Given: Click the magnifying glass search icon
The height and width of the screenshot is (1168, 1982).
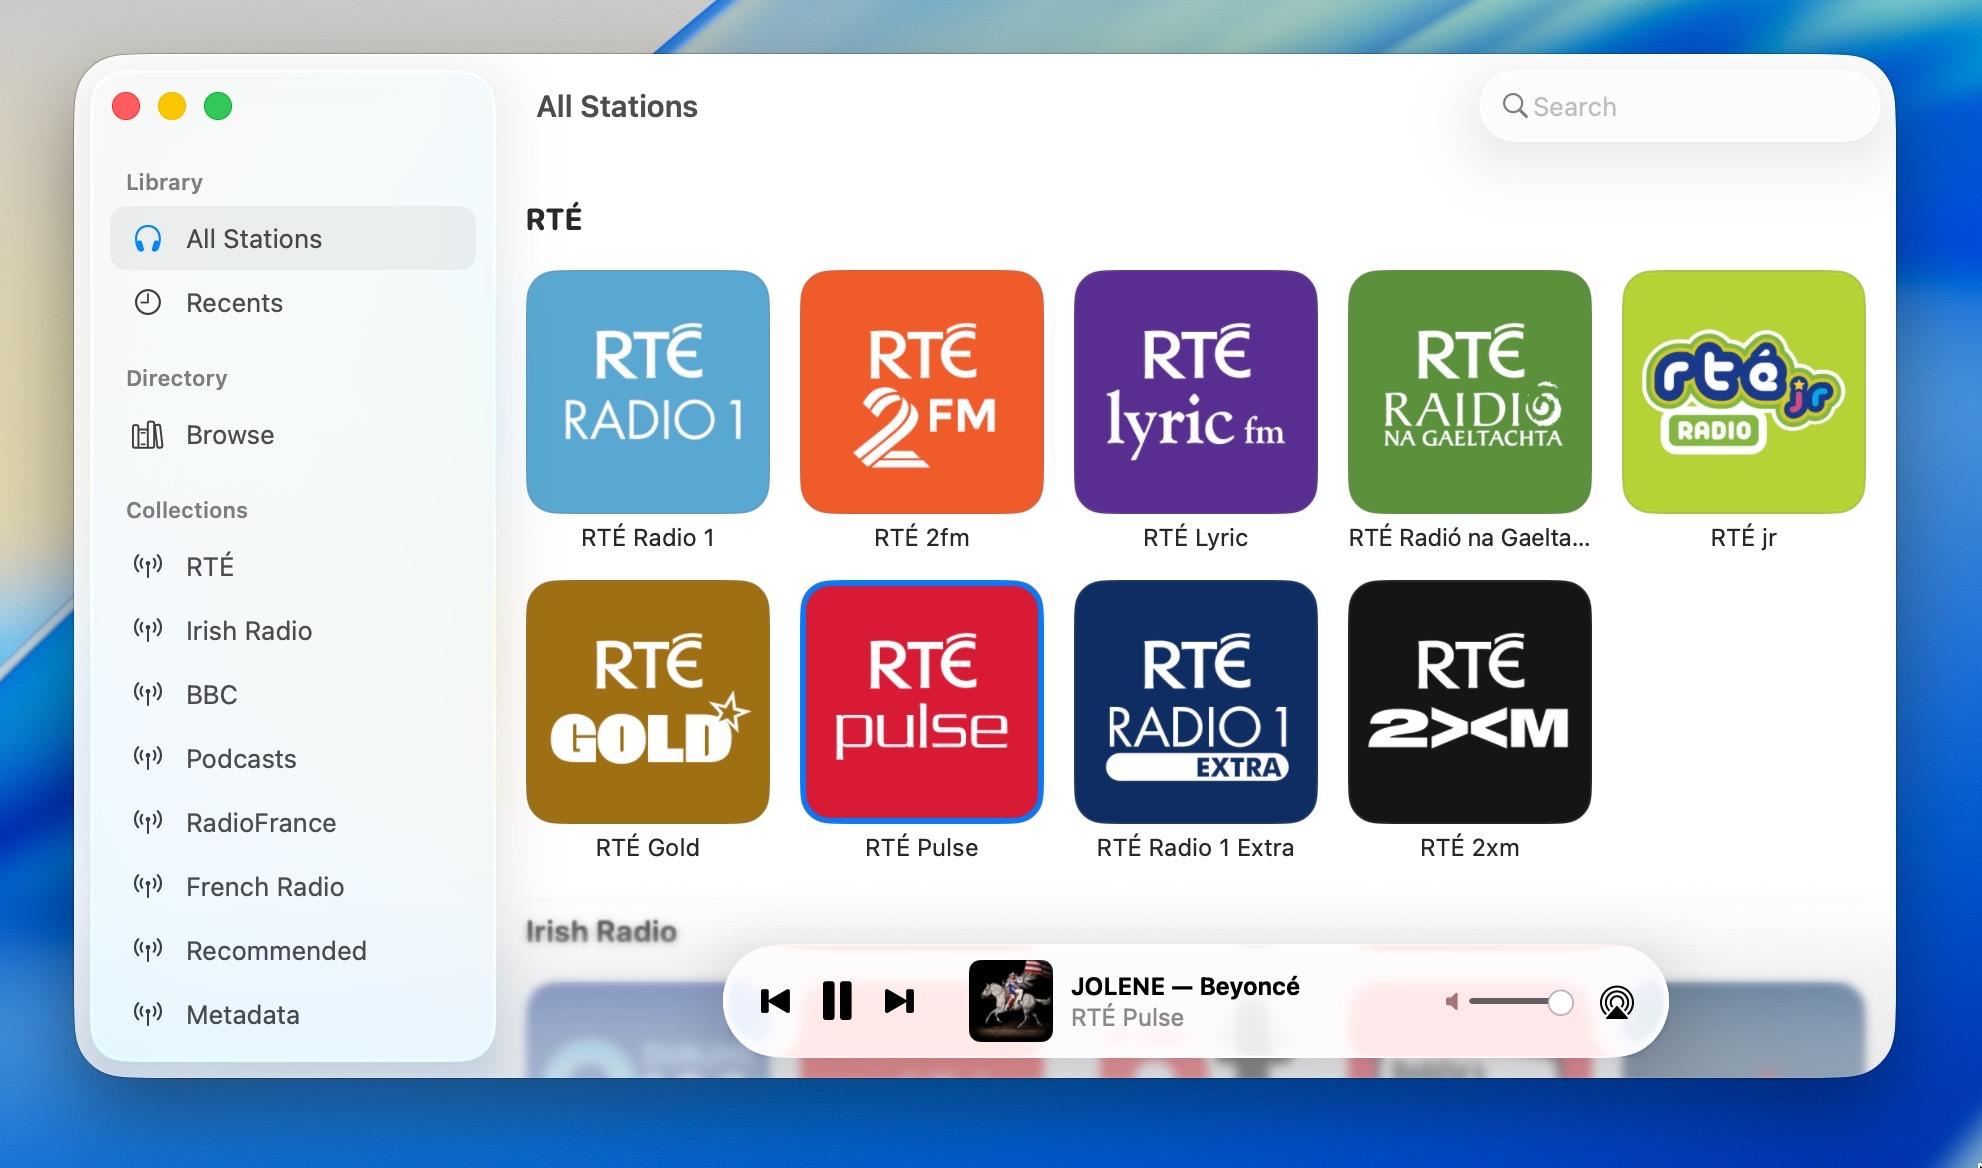Looking at the screenshot, I should click(x=1515, y=106).
